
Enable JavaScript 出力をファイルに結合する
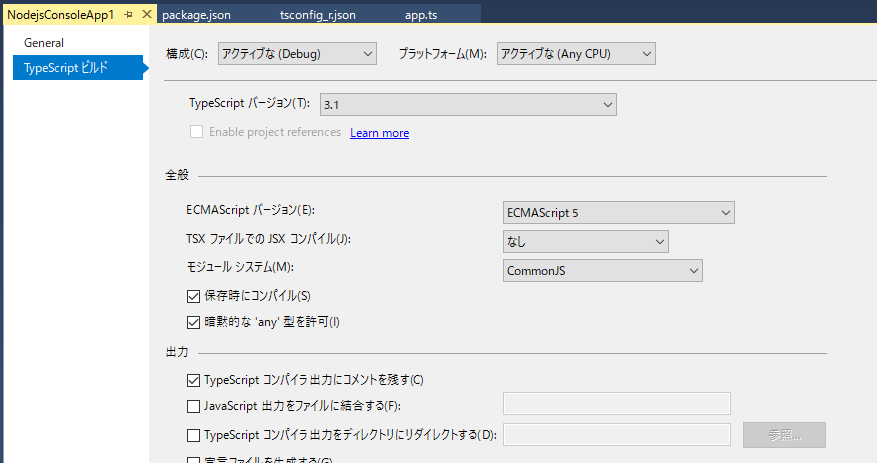click(194, 406)
